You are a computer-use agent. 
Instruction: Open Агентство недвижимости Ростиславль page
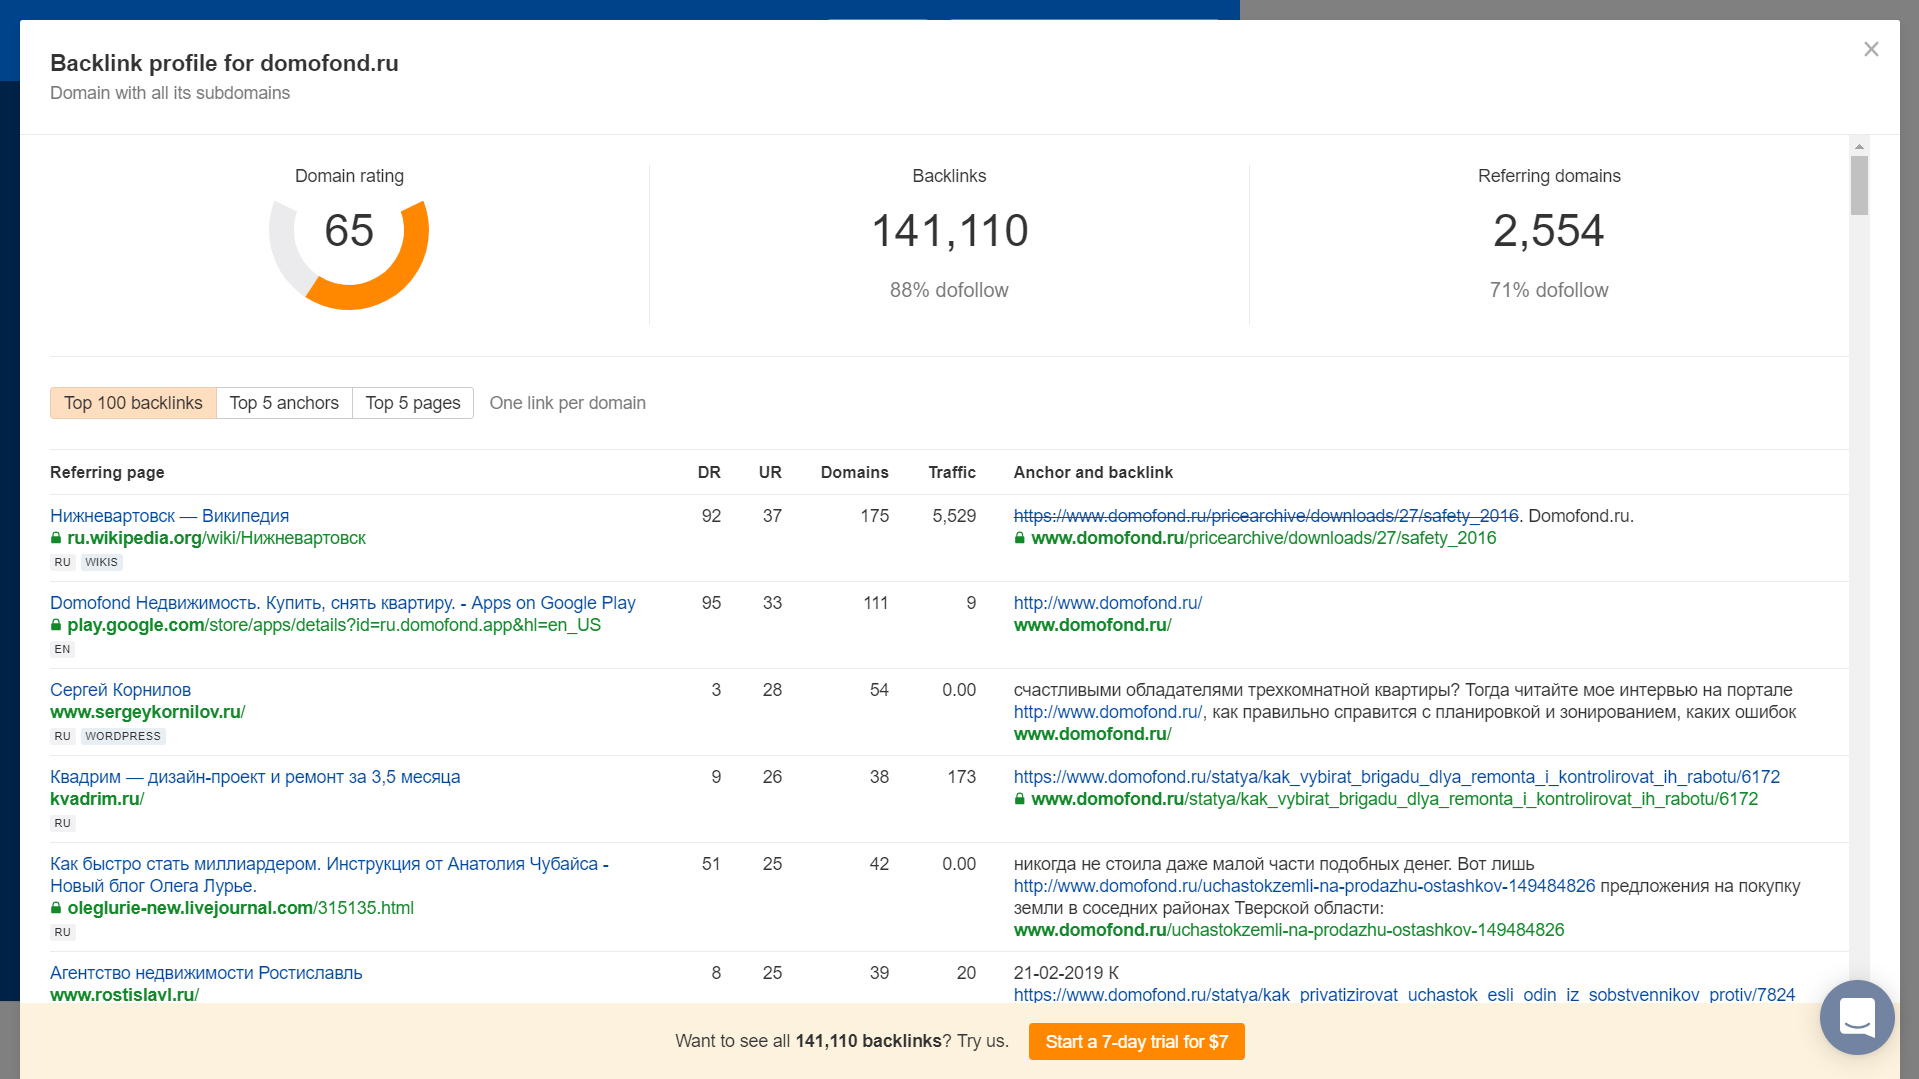206,973
